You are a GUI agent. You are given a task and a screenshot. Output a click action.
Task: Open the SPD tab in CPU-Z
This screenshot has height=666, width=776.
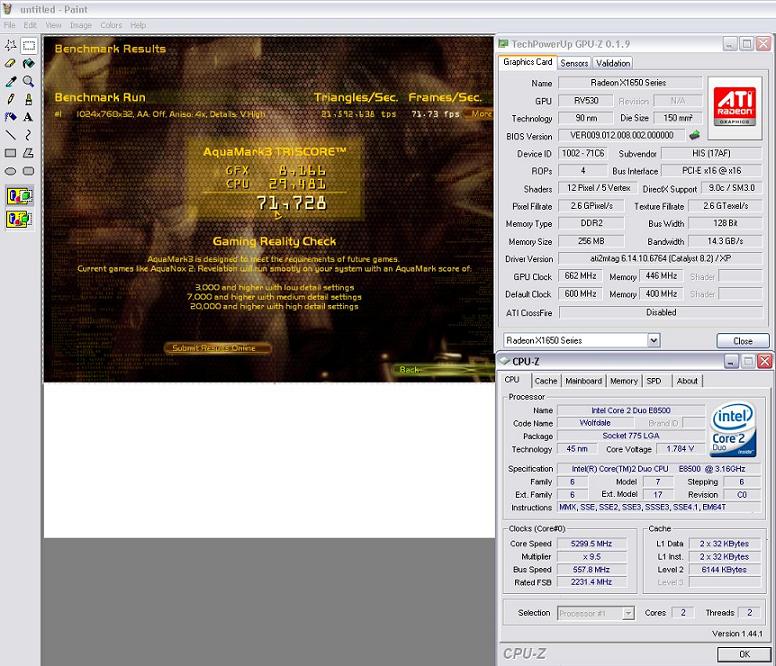click(x=654, y=381)
